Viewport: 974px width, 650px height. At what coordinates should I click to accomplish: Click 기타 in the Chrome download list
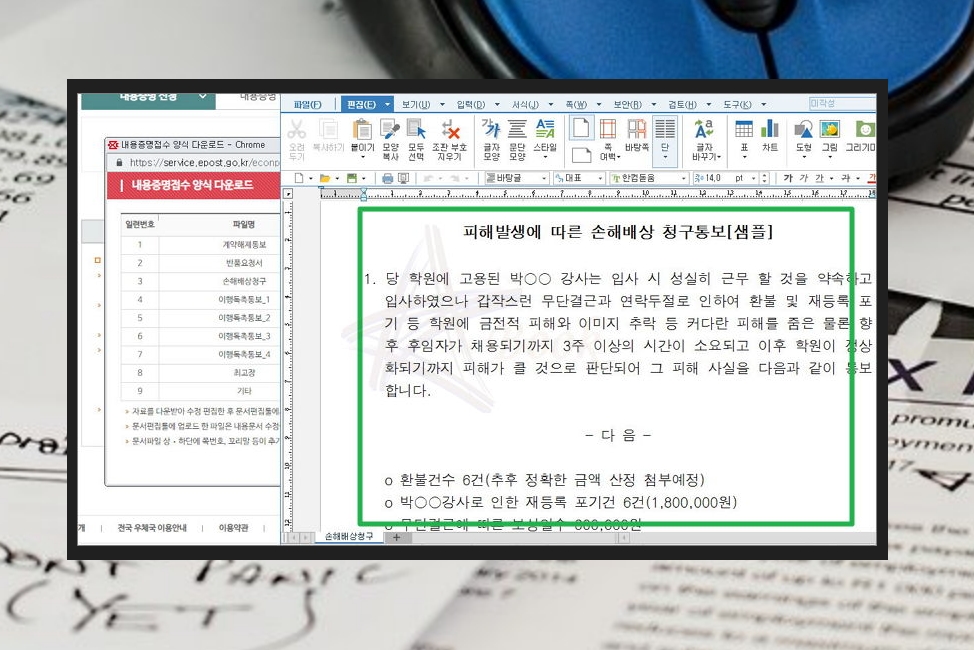pyautogui.click(x=244, y=391)
